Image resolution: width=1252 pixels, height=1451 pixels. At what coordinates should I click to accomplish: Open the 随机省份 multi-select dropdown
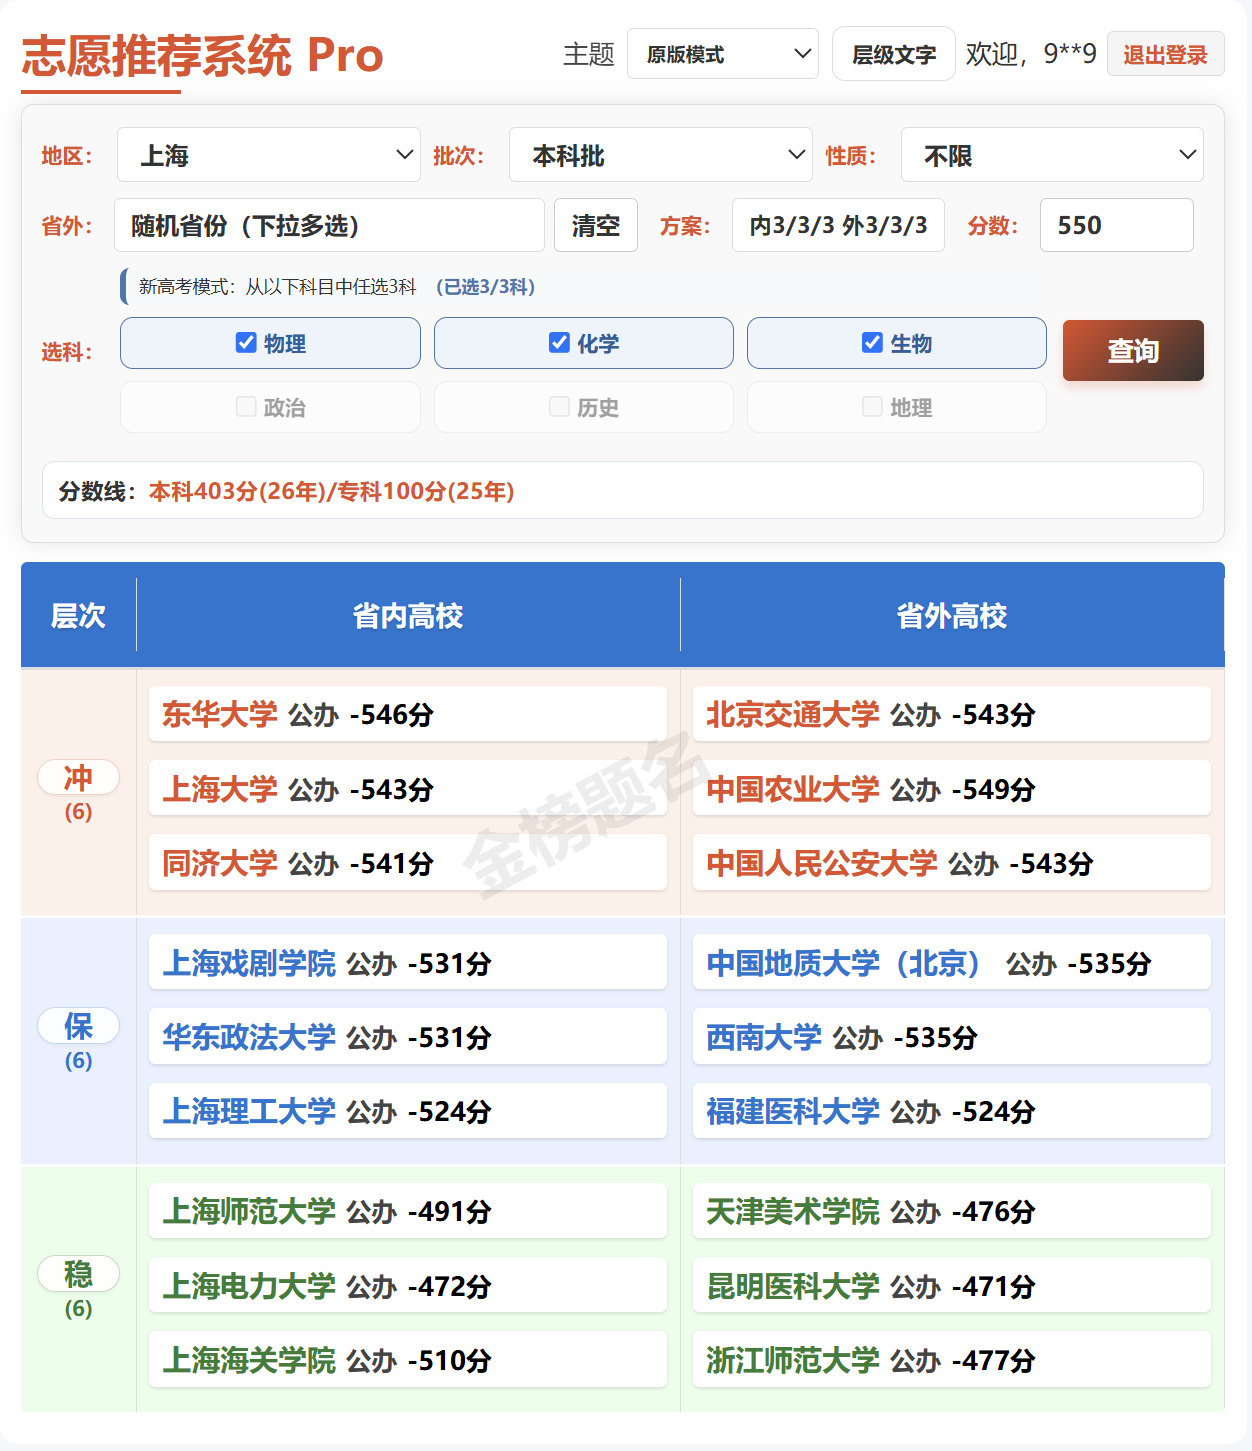tap(329, 225)
